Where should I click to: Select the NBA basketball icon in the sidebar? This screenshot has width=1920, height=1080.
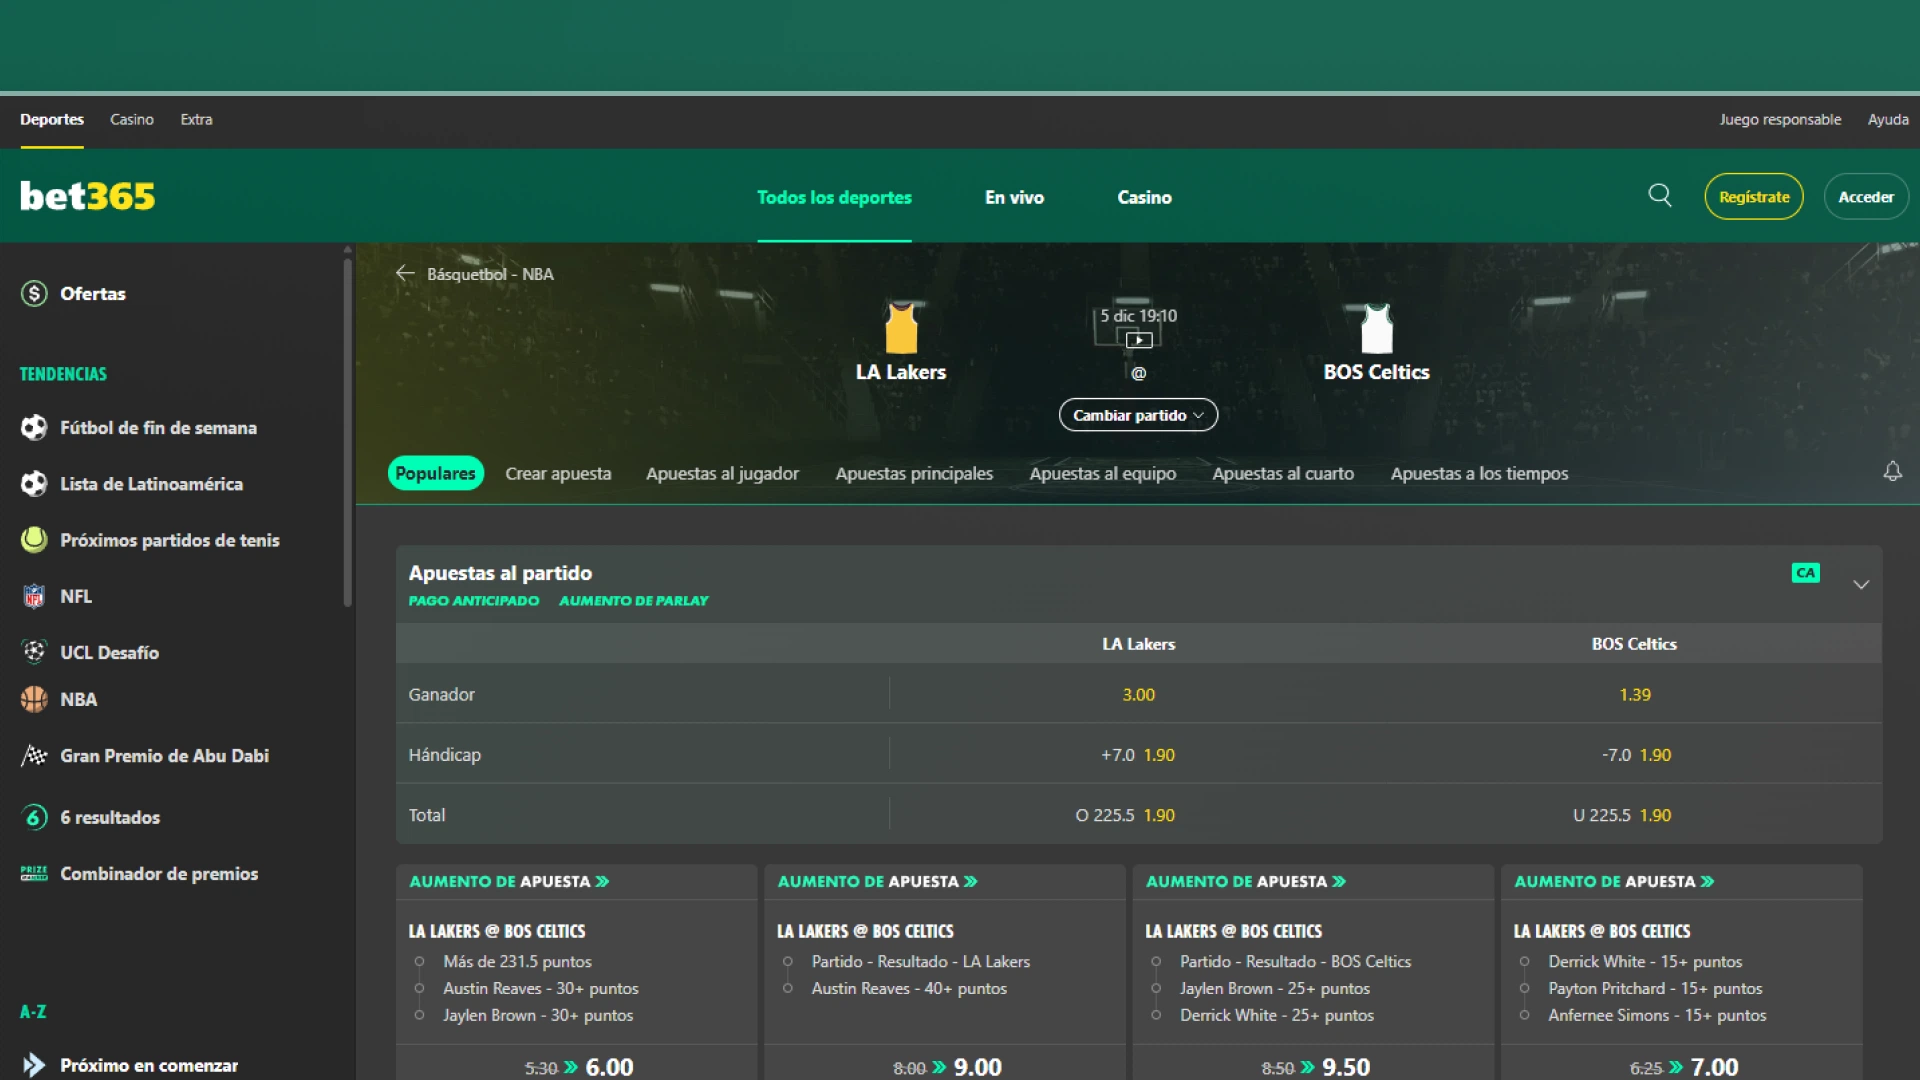[34, 699]
